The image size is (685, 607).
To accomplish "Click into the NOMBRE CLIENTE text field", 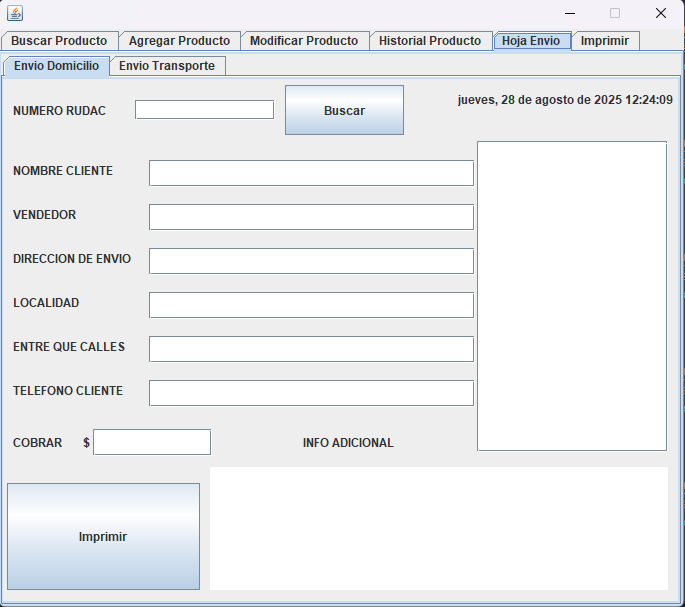I will [x=311, y=173].
